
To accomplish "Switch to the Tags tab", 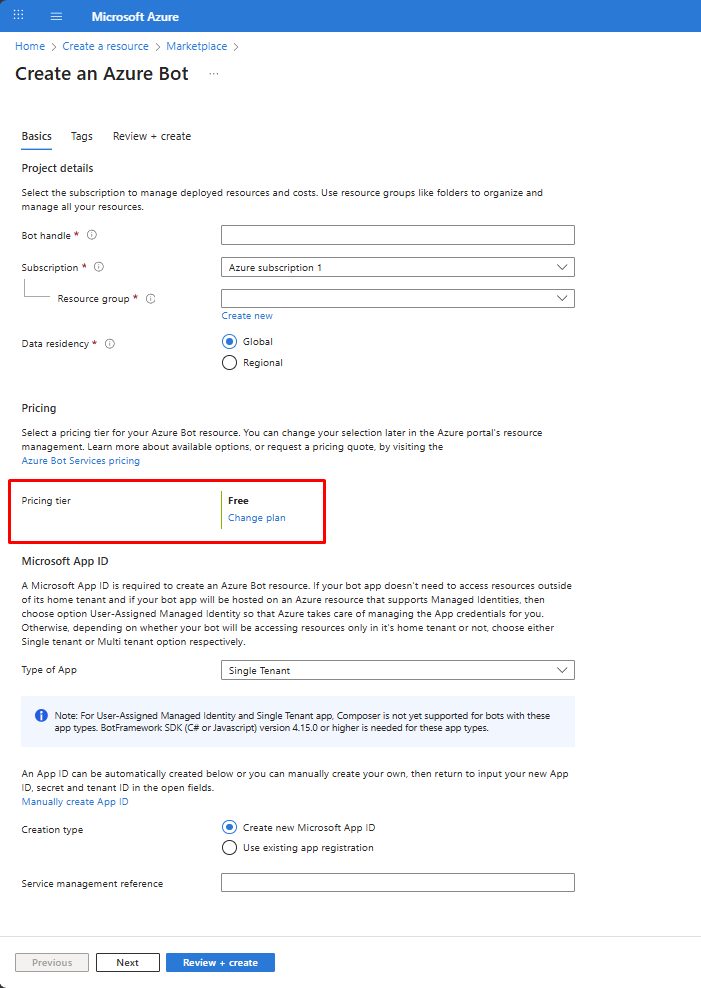I will [x=82, y=136].
